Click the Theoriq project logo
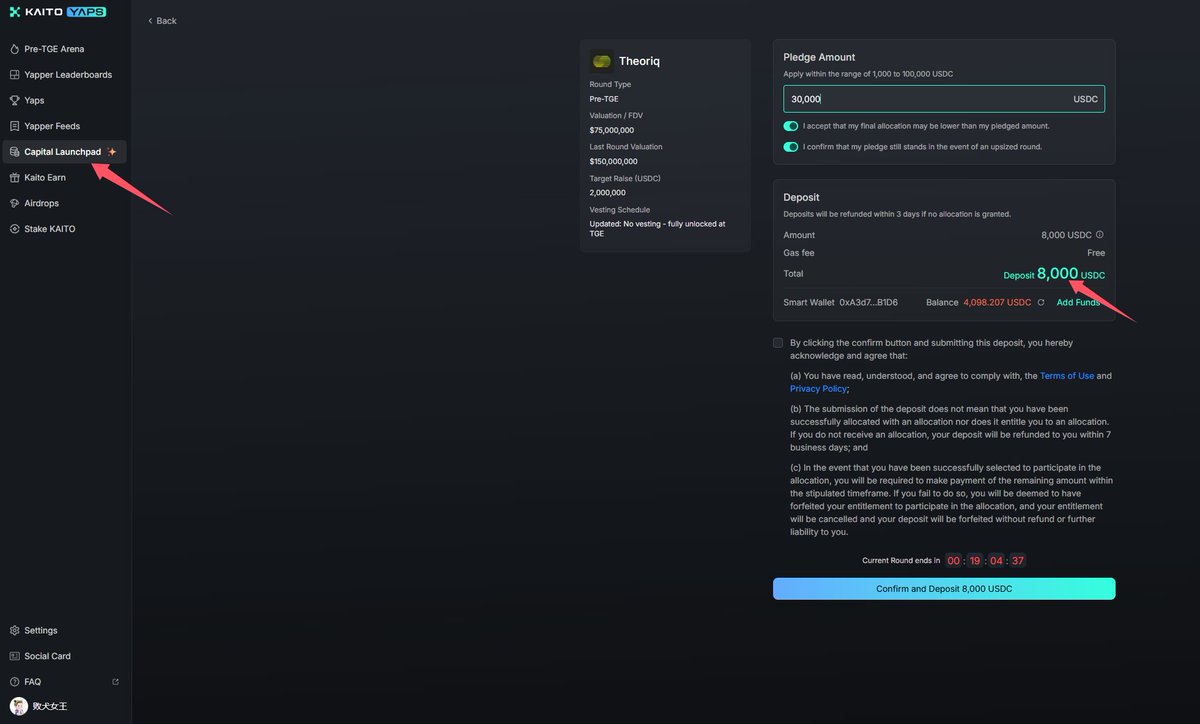Viewport: 1200px width, 724px height. coord(602,61)
